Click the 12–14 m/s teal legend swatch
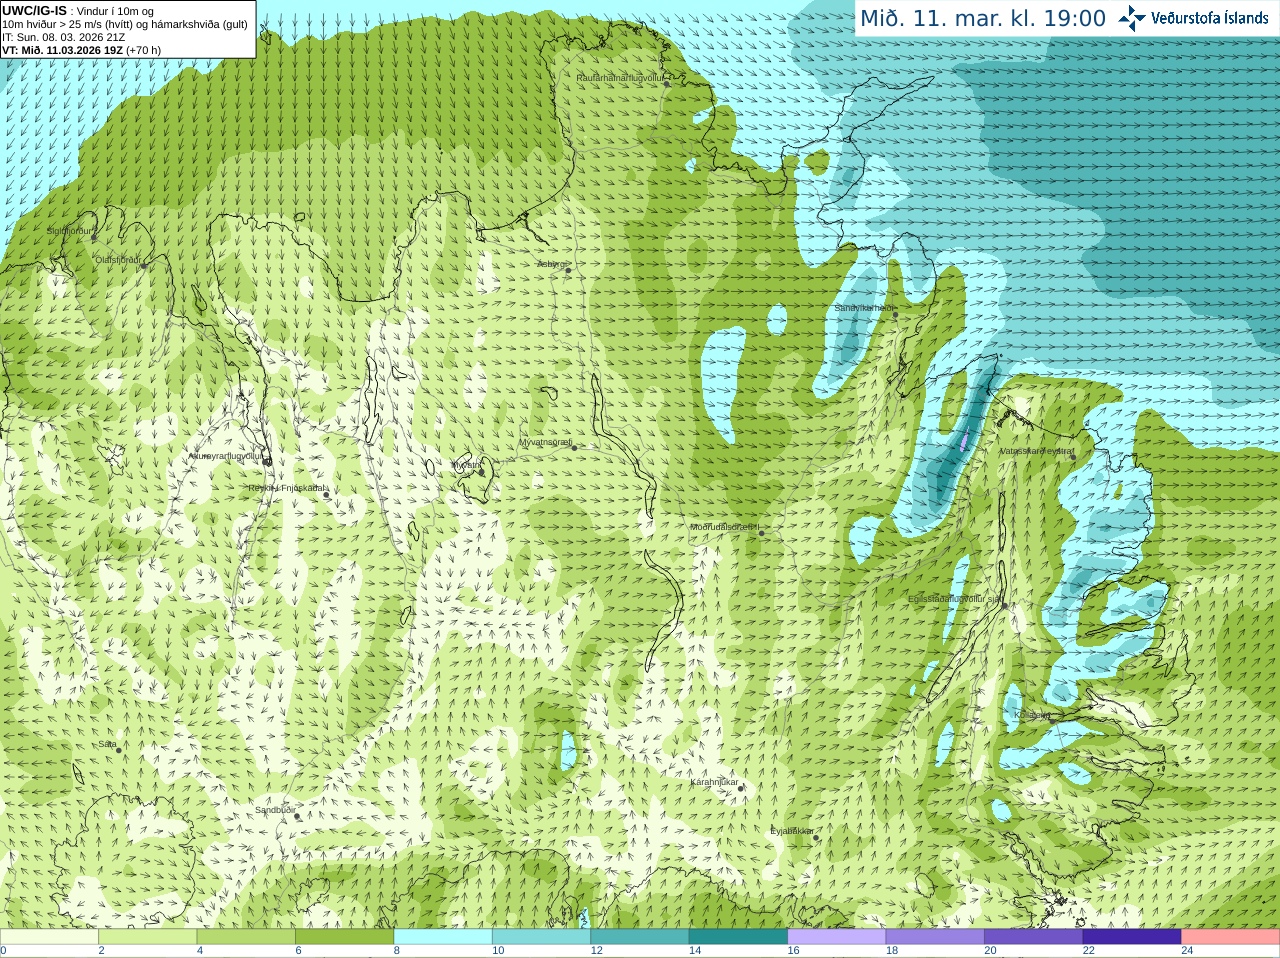The image size is (1280, 958). 640,937
